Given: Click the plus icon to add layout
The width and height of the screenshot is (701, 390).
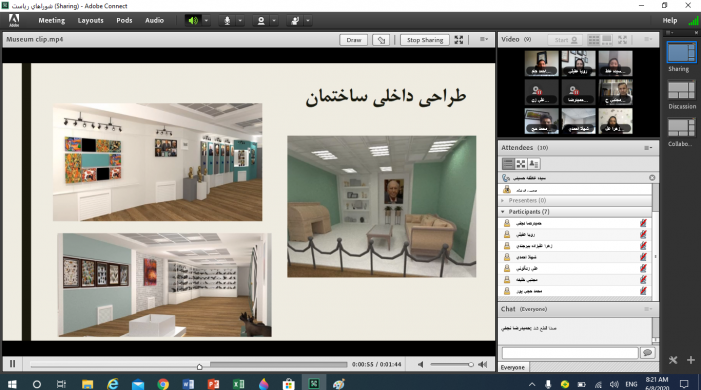Looking at the screenshot, I should click(x=691, y=360).
